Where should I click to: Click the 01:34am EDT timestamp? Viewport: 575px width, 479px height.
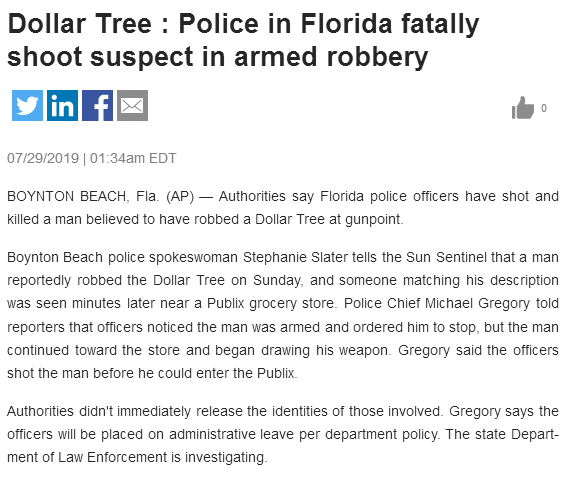coord(133,158)
